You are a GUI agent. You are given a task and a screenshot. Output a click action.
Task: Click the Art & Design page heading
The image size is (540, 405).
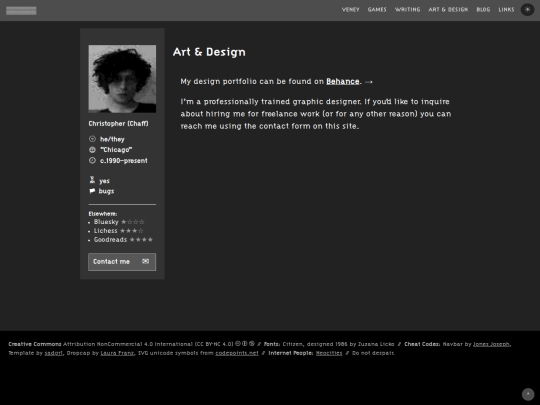pos(209,52)
